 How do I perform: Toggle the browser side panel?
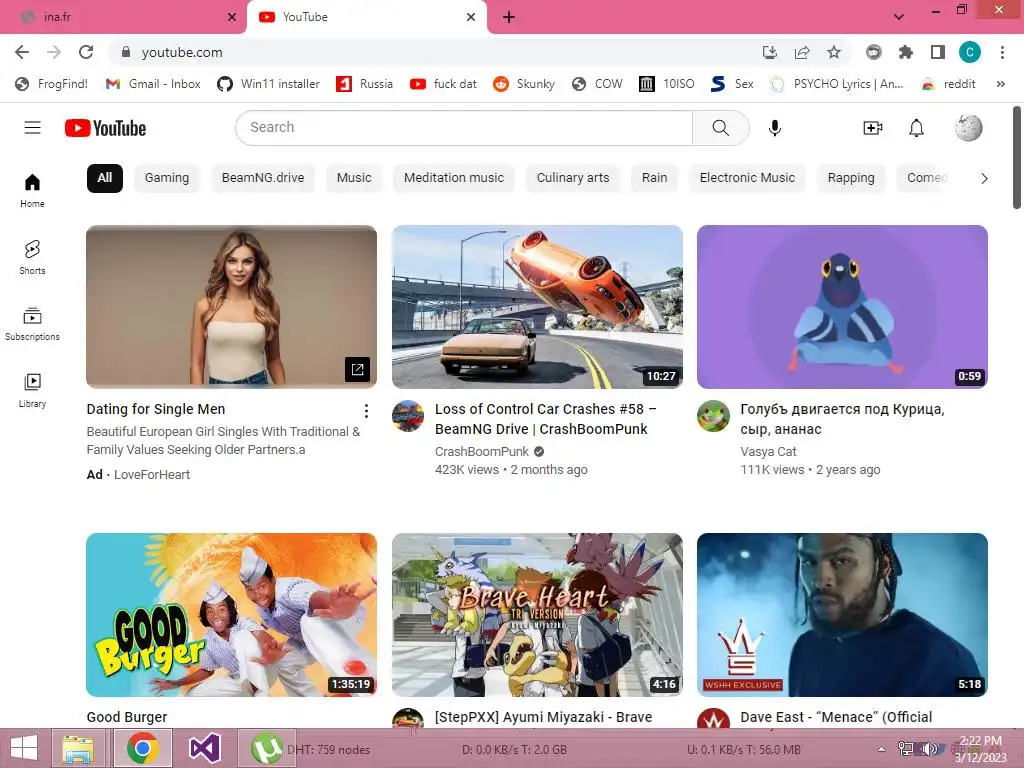coord(938,52)
